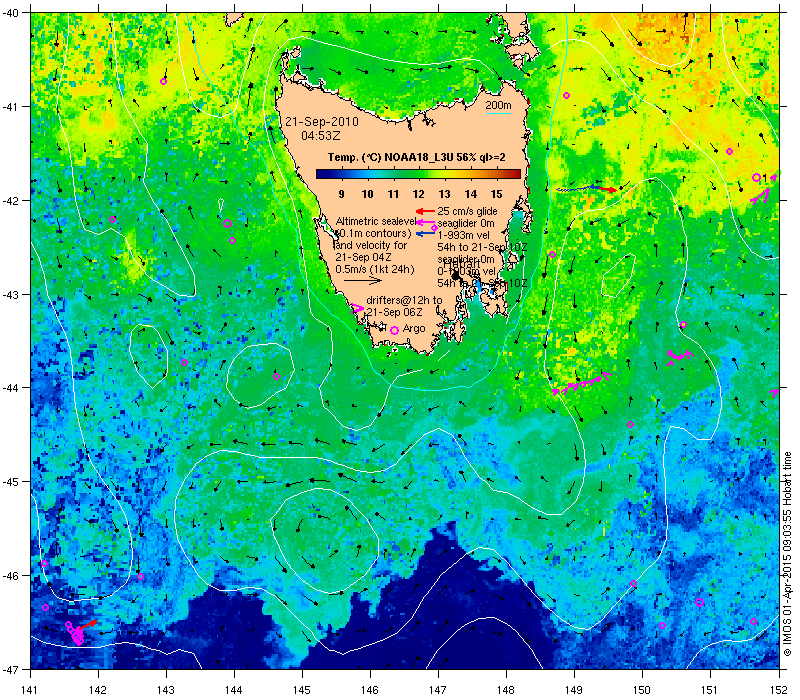Click the longitude axis label '141'
This screenshot has height=700, width=800.
pyautogui.click(x=31, y=690)
